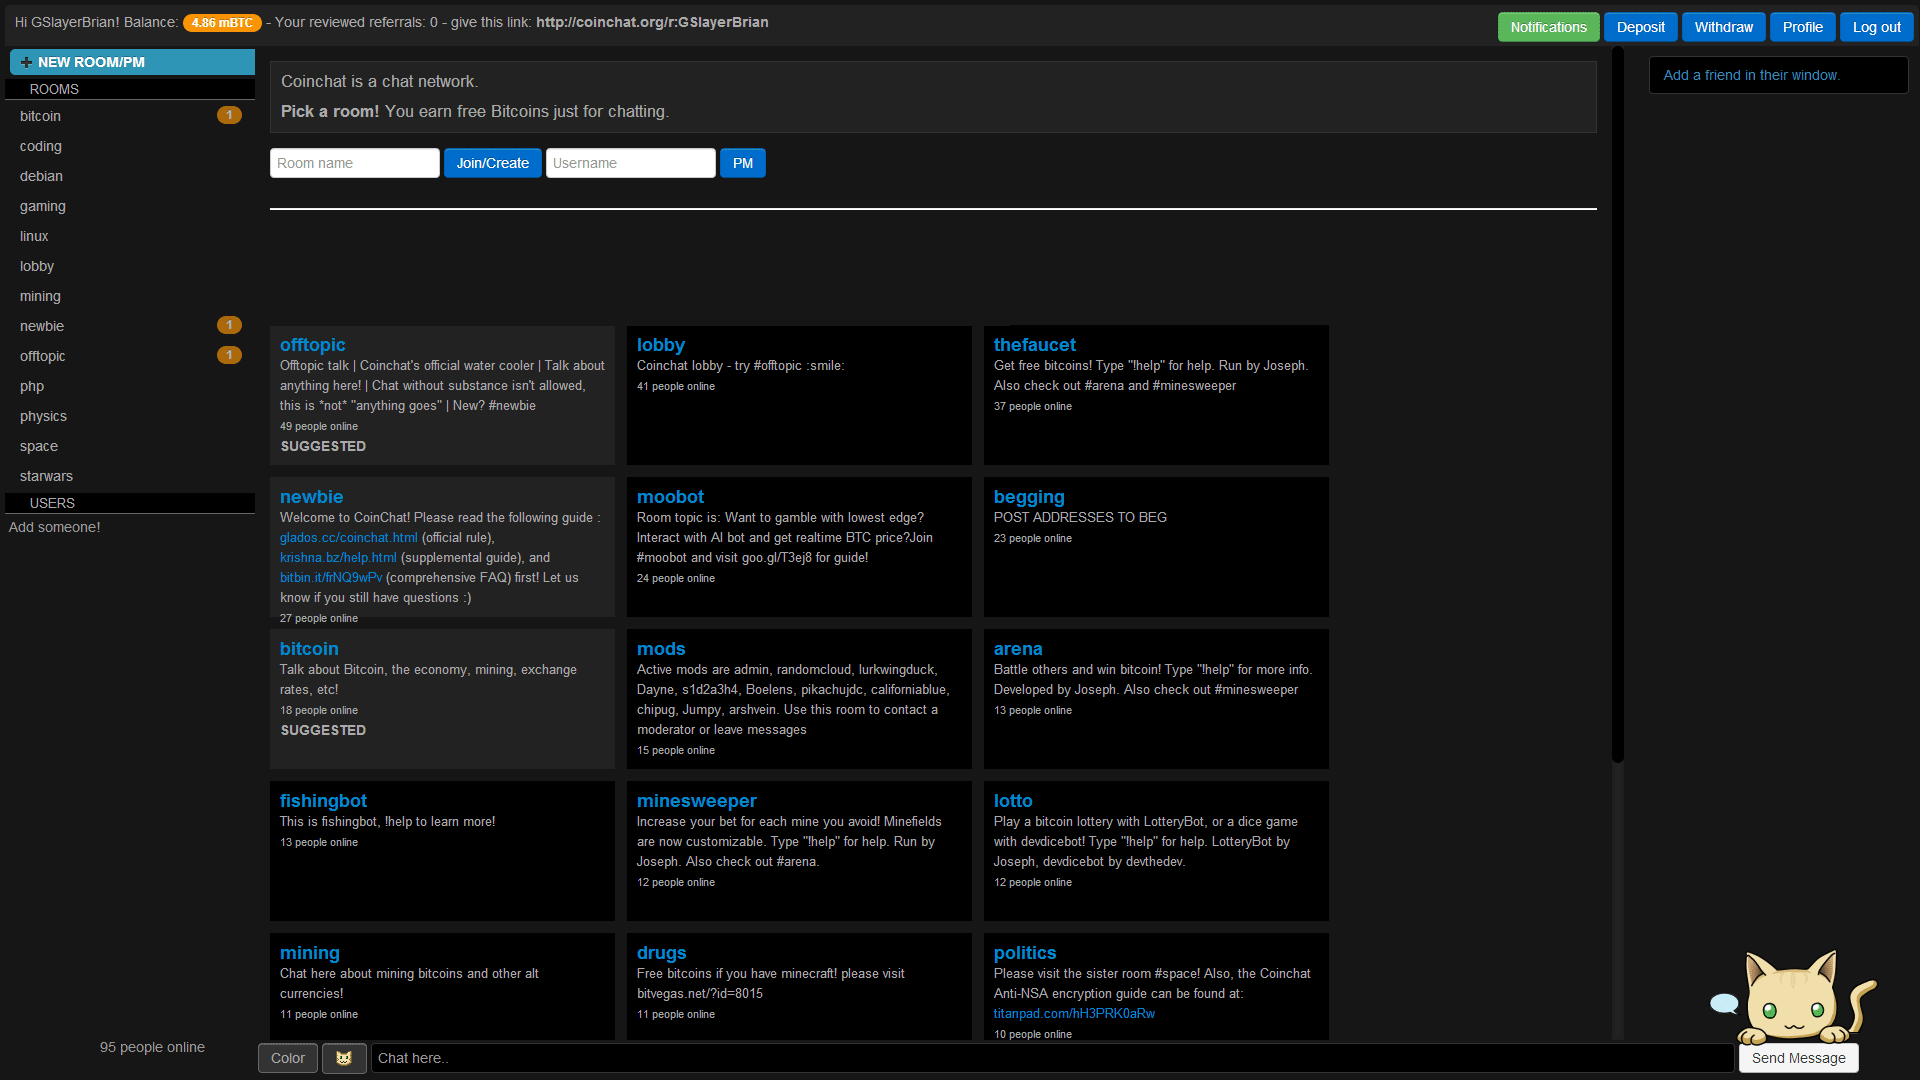
Task: Click the offtopic room unread badge
Action: (x=229, y=355)
